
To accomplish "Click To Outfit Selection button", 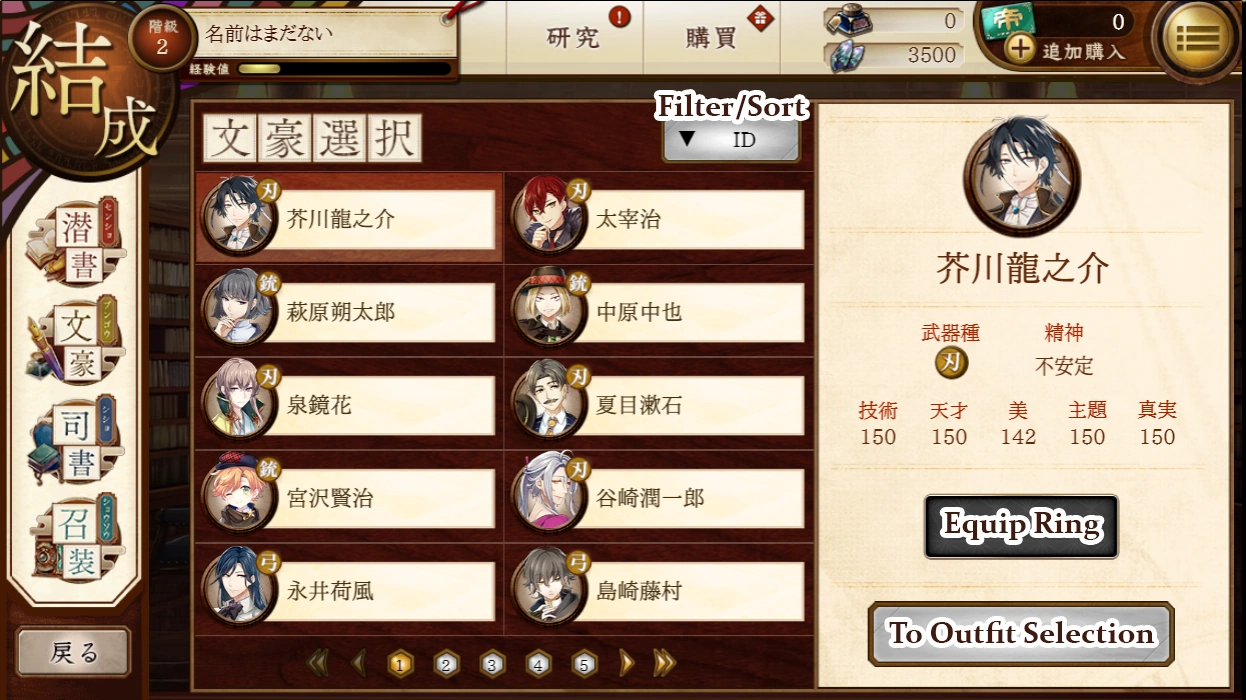I will point(1021,633).
